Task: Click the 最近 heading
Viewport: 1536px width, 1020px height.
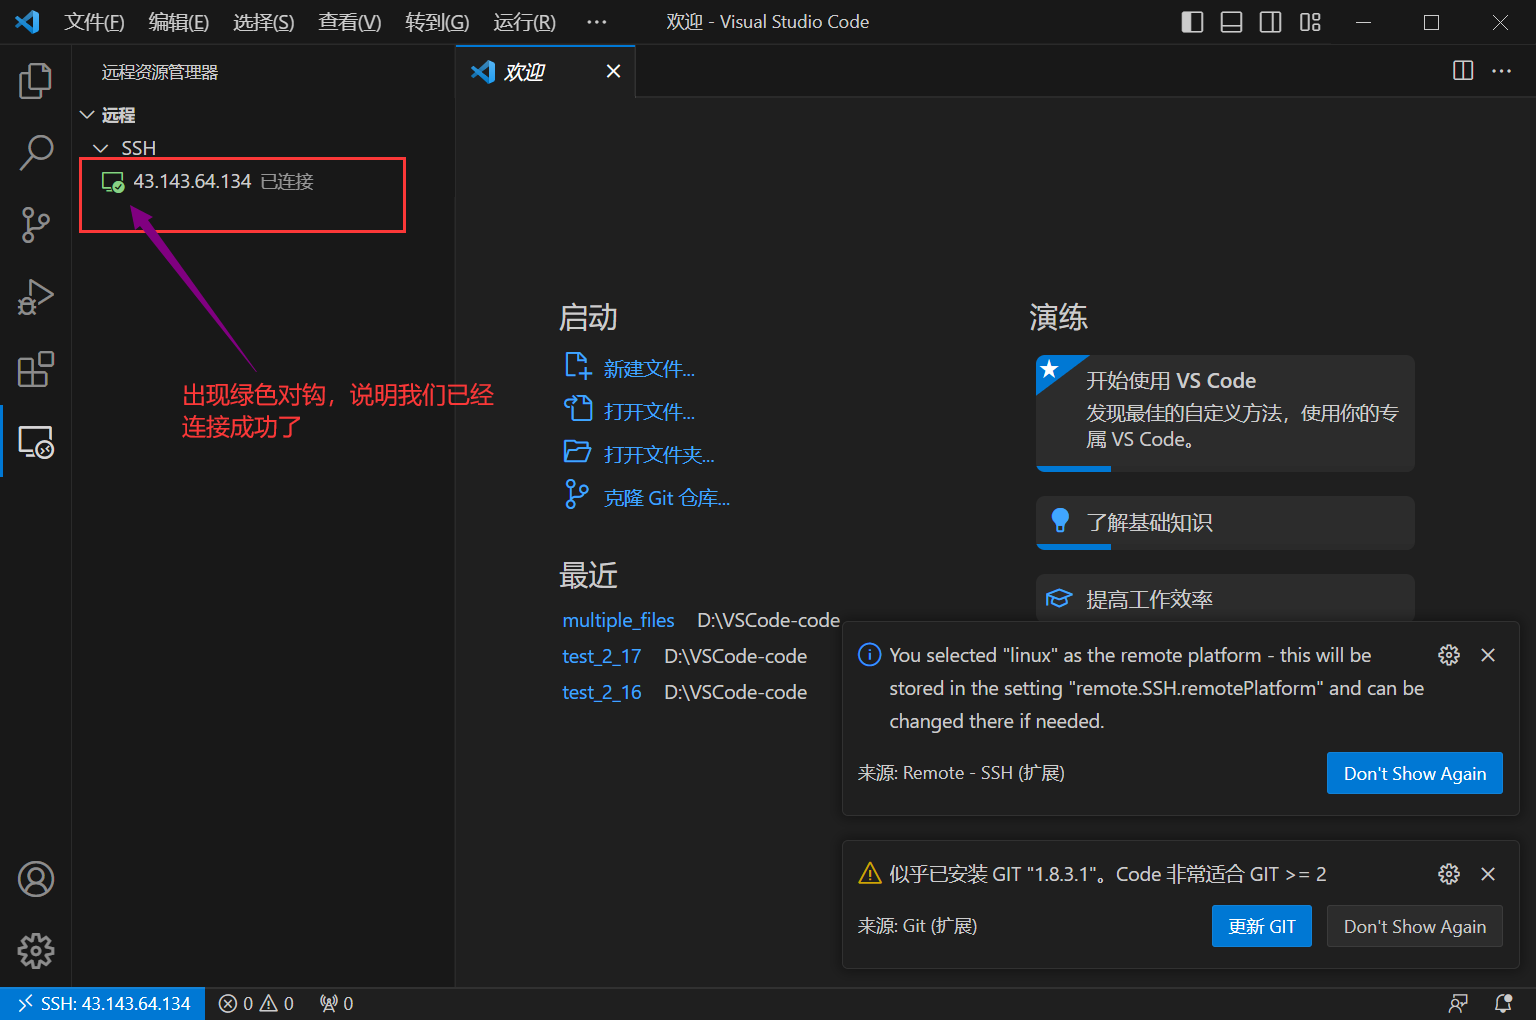Action: pos(588,575)
